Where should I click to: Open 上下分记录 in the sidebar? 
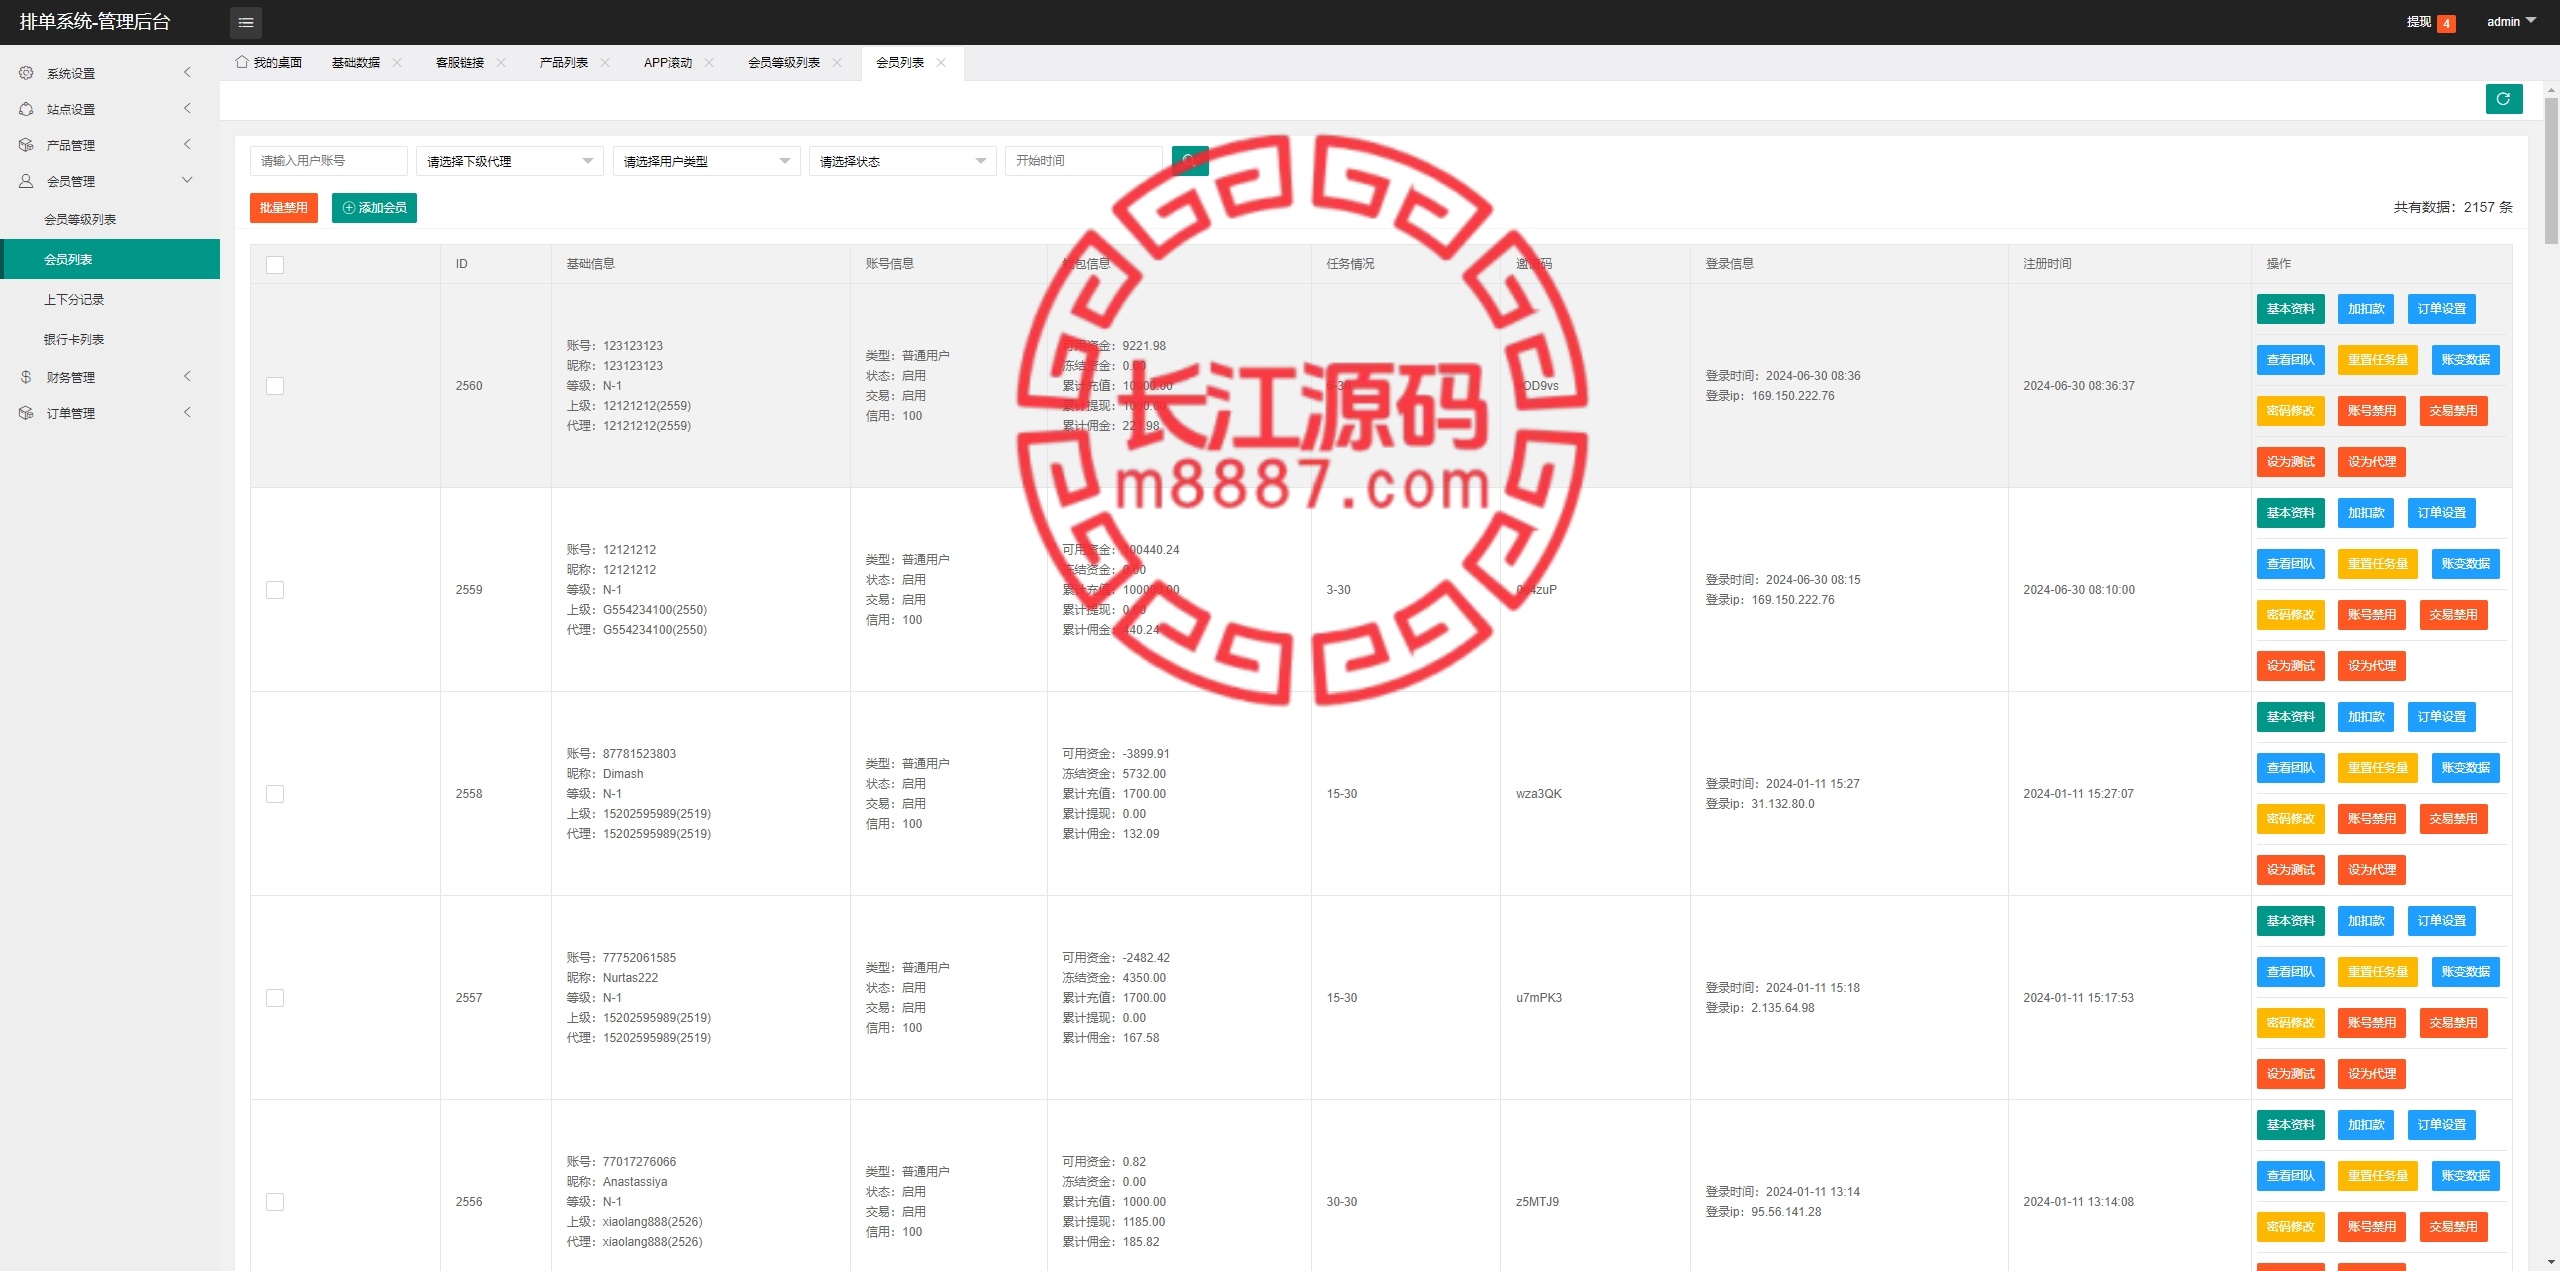[x=110, y=299]
